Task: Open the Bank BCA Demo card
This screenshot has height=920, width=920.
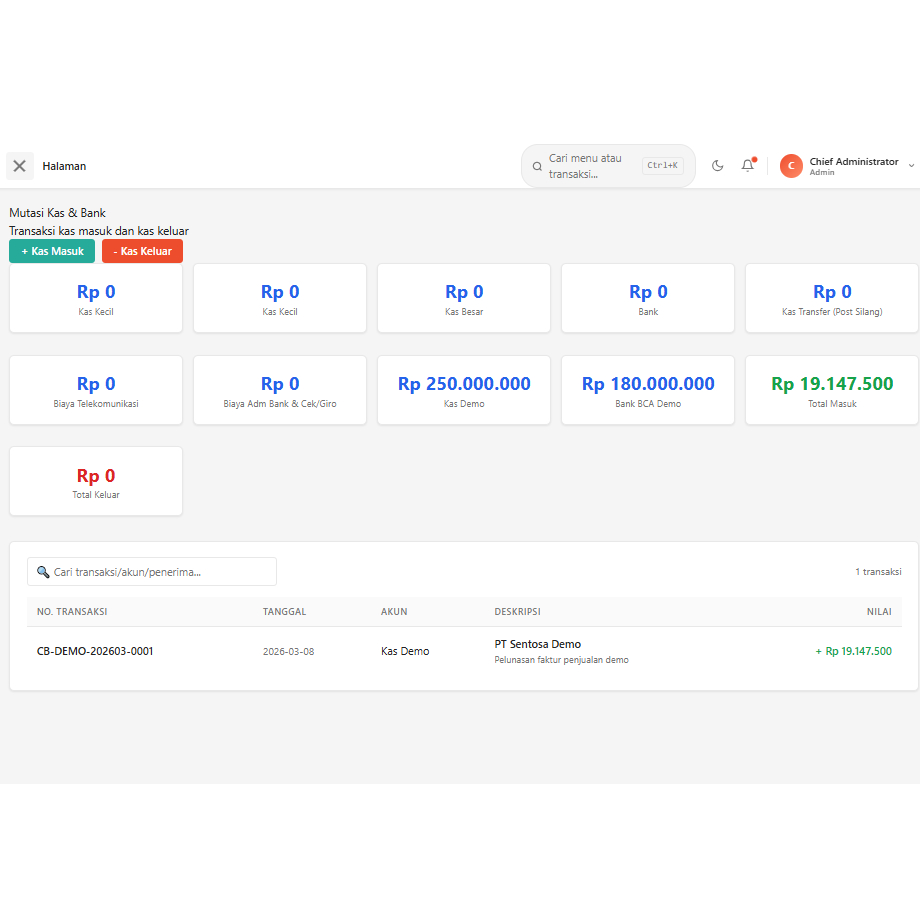Action: [648, 390]
